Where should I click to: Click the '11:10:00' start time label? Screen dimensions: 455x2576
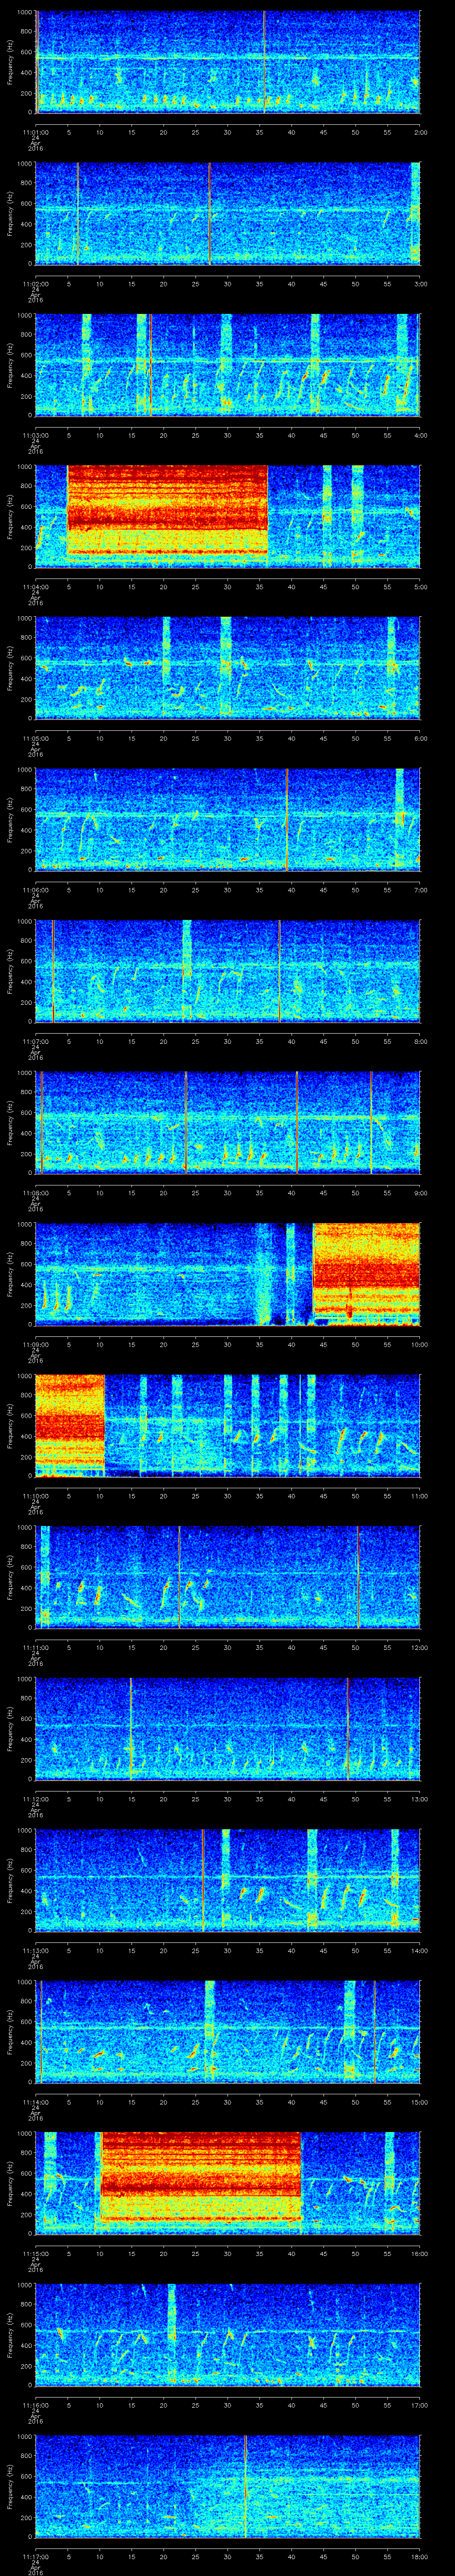35,1495
